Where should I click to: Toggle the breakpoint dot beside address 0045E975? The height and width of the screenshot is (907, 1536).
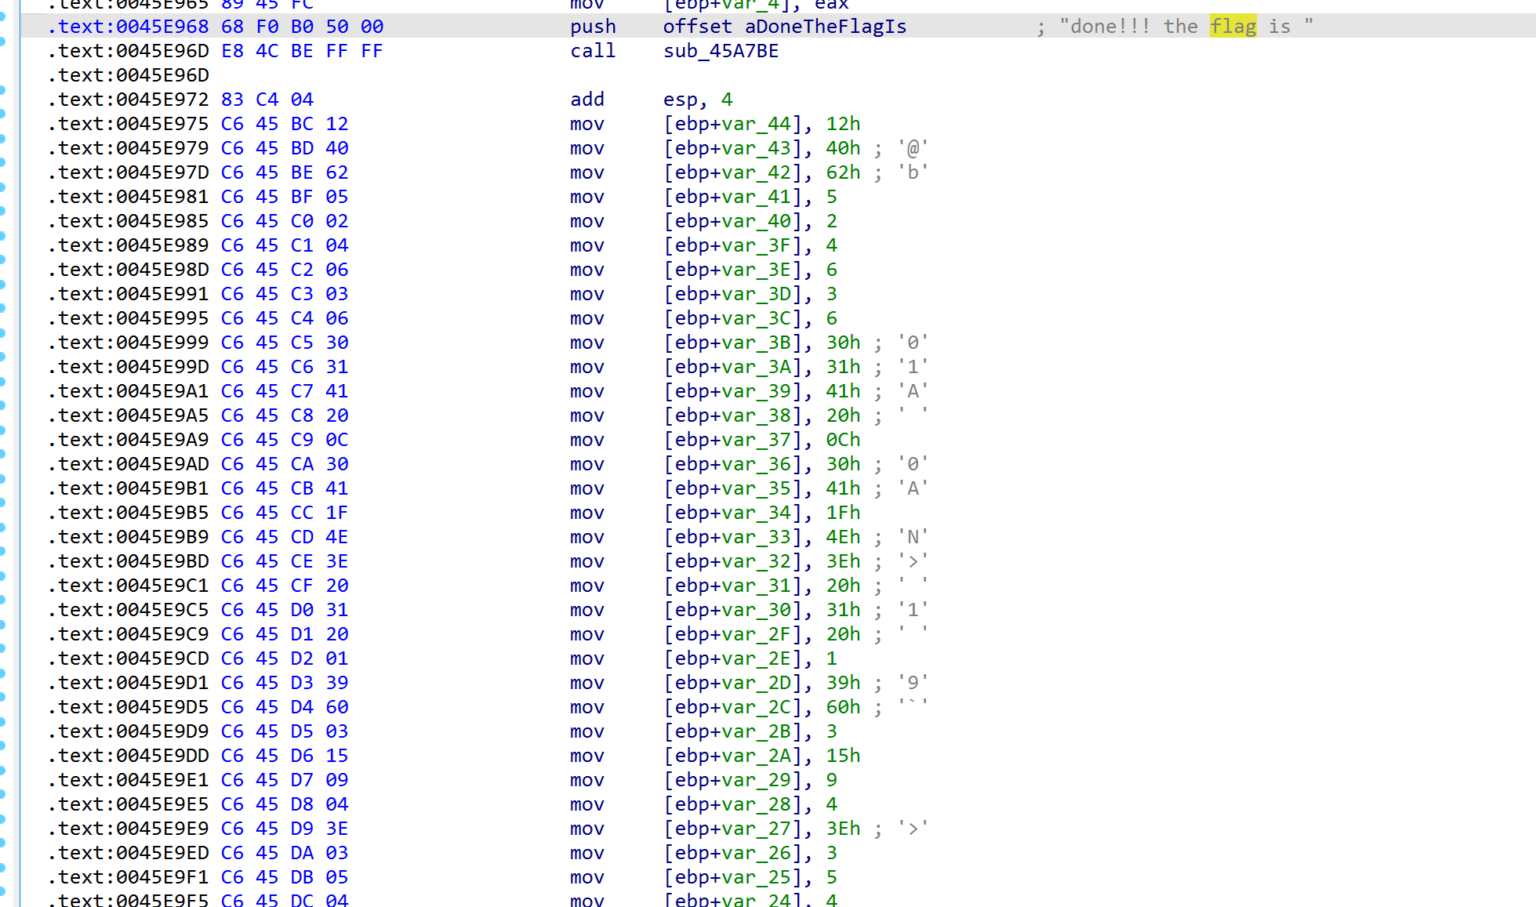tap(3, 124)
